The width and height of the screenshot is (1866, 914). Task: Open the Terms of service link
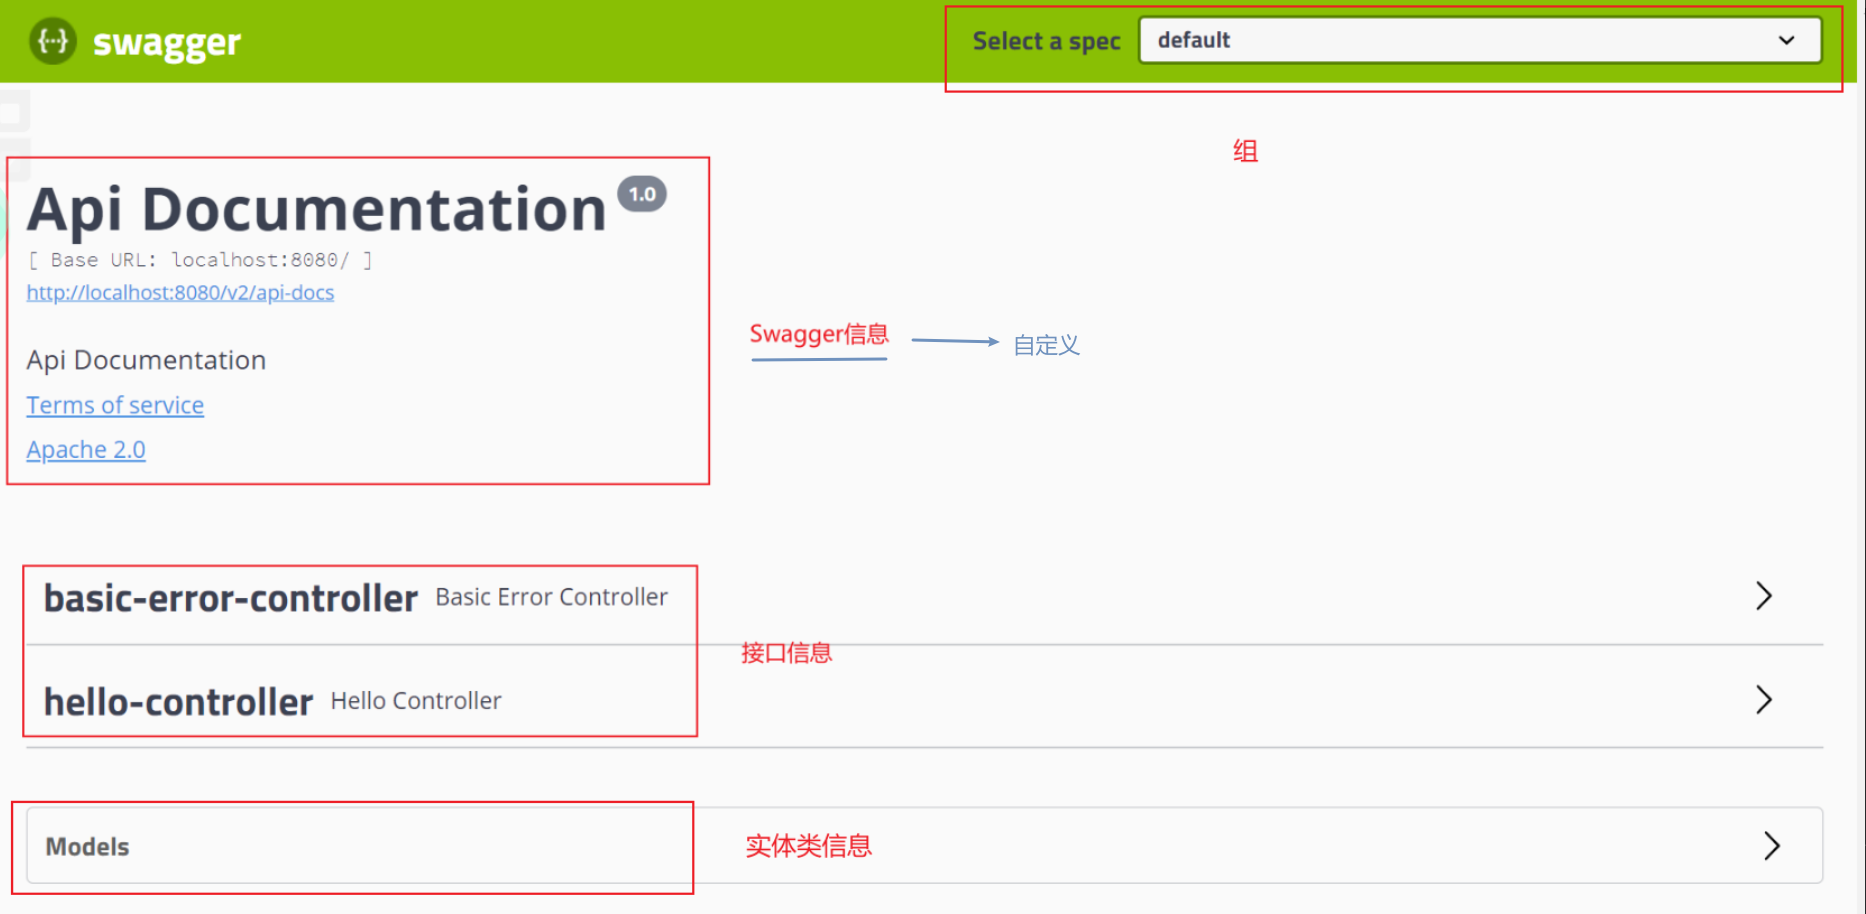pyautogui.click(x=114, y=405)
